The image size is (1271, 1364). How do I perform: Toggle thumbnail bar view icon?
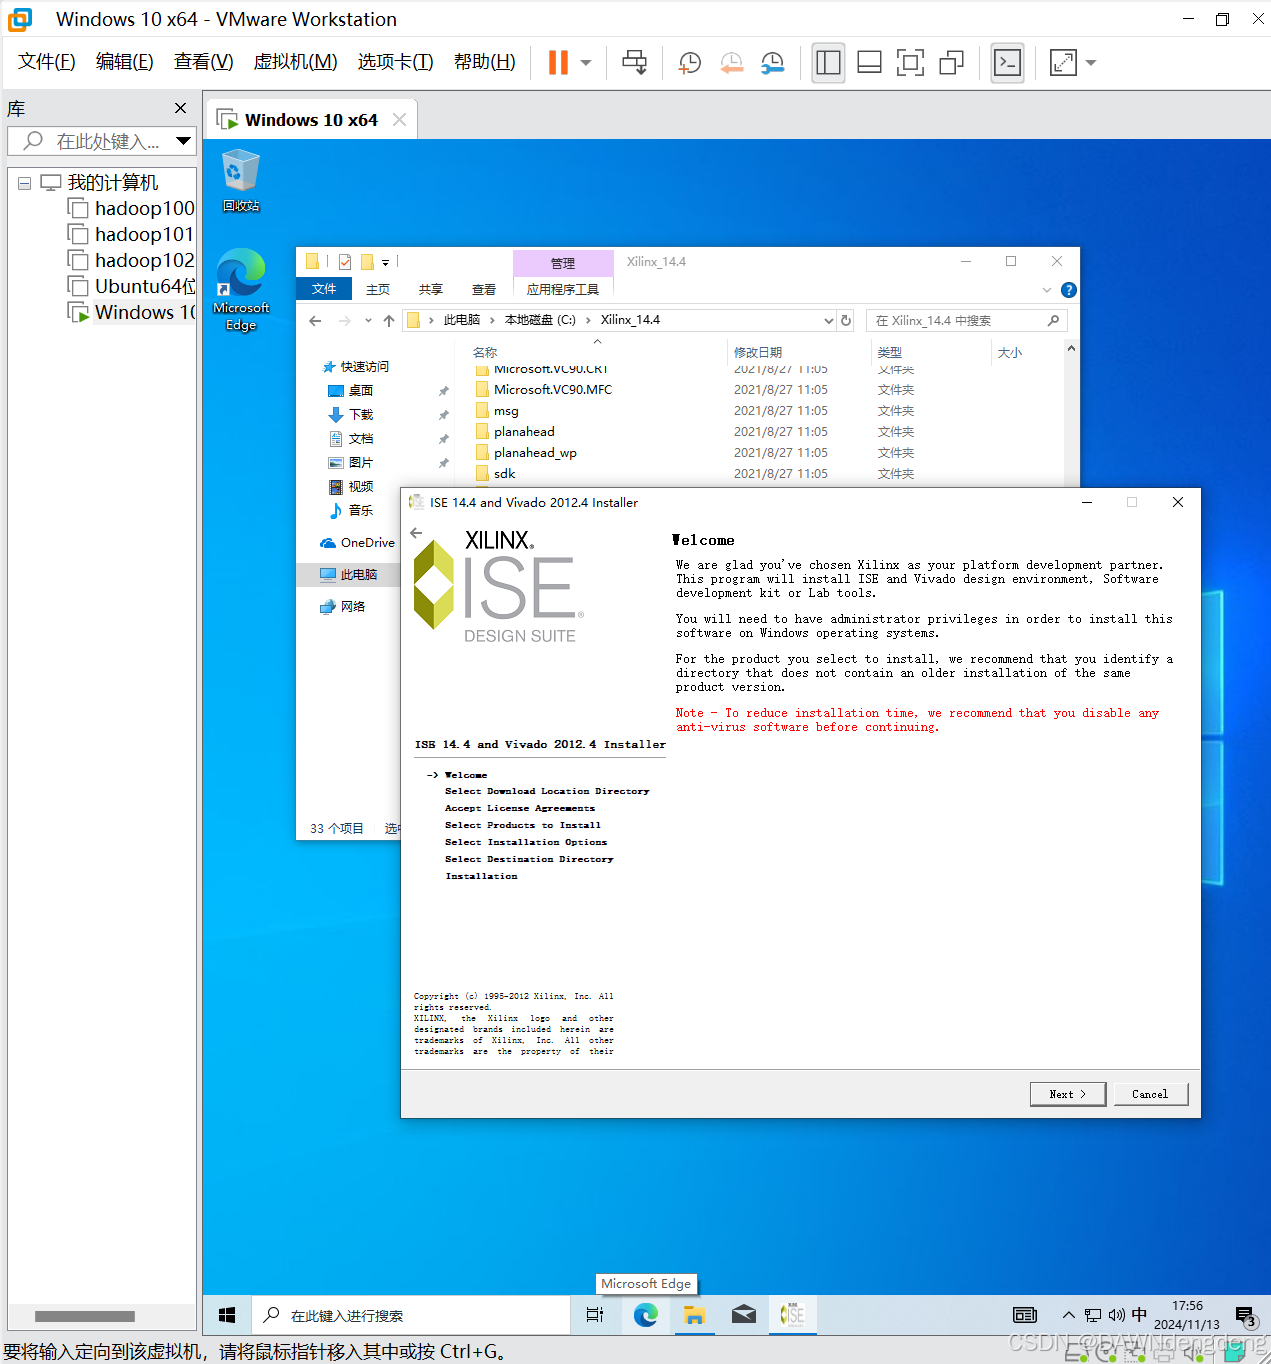(x=869, y=62)
